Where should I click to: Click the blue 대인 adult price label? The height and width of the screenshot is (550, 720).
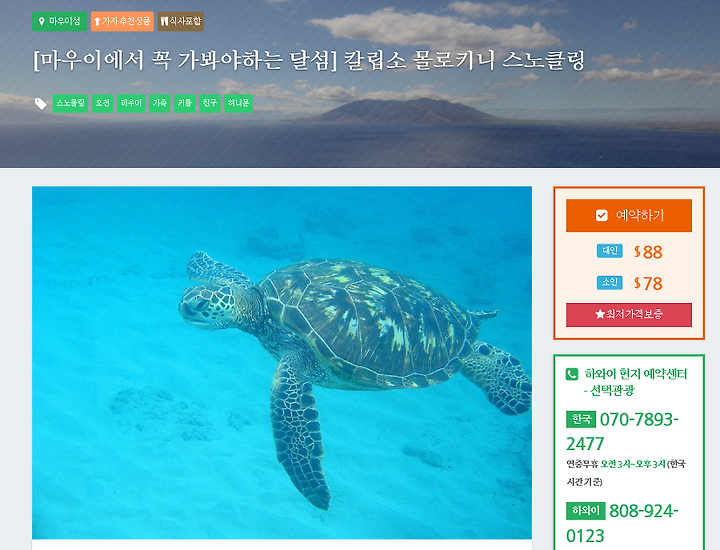(x=609, y=251)
